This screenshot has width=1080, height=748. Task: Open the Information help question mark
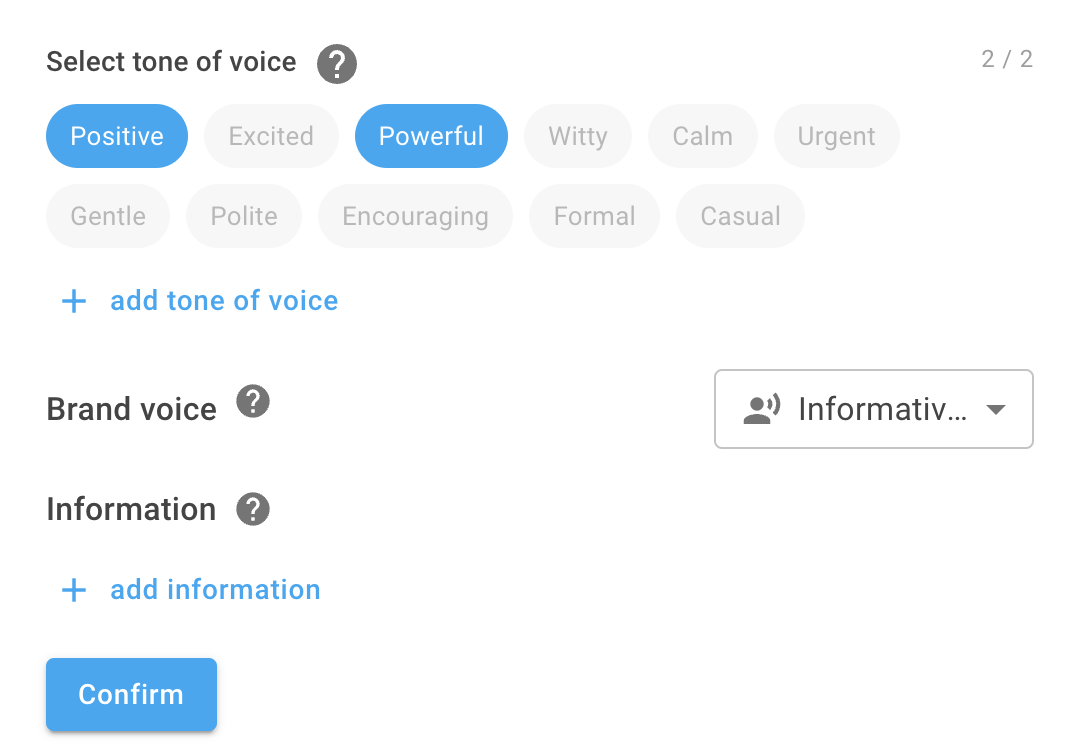(253, 509)
